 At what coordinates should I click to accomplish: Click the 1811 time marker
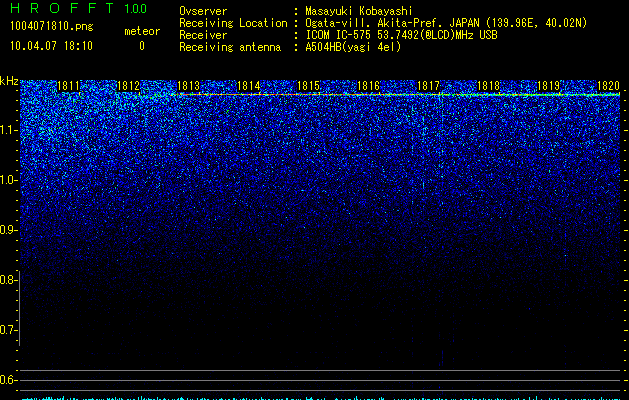point(68,86)
